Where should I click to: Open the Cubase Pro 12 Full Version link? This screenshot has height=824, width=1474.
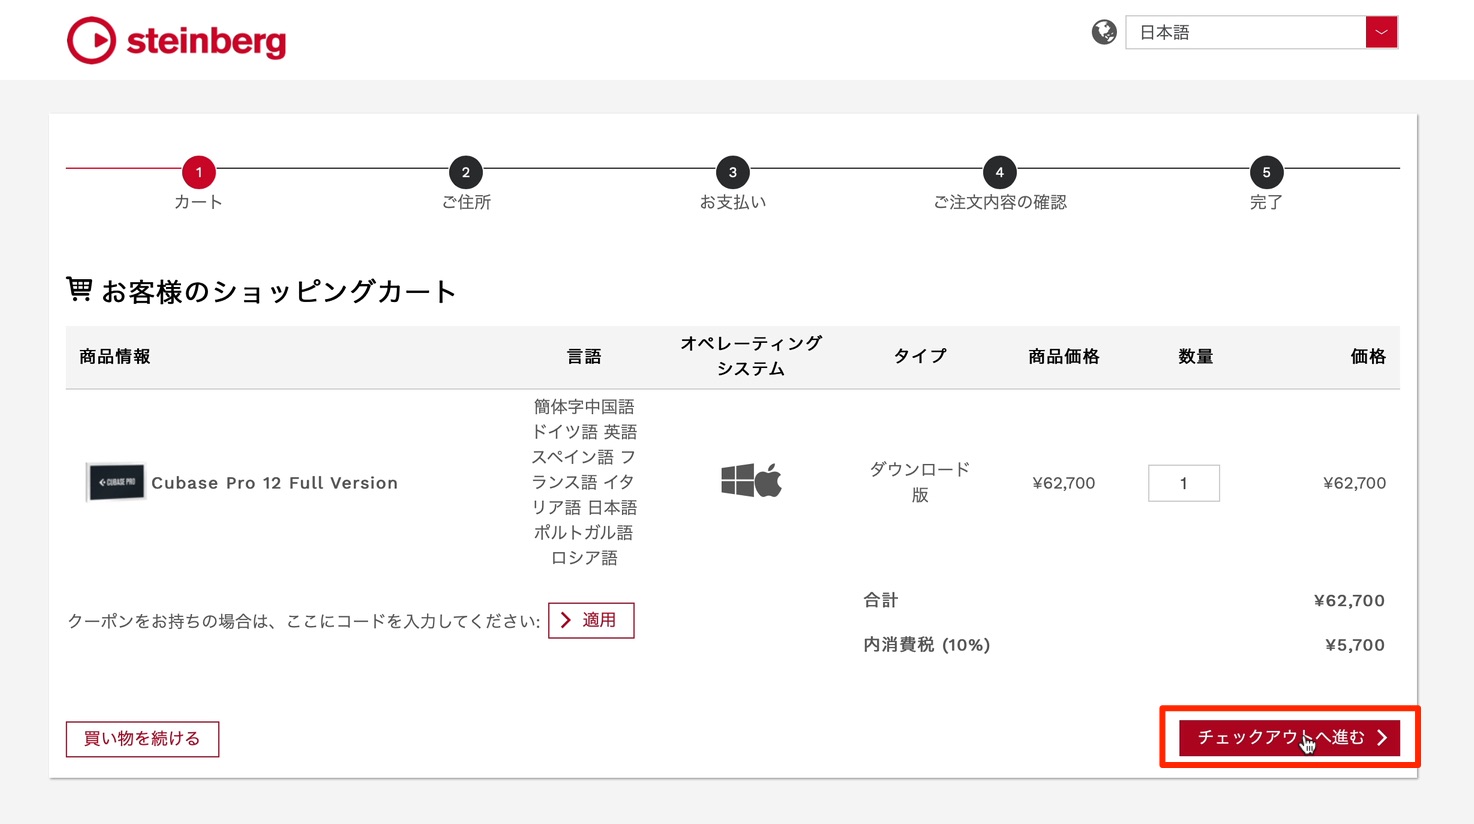[x=275, y=483]
